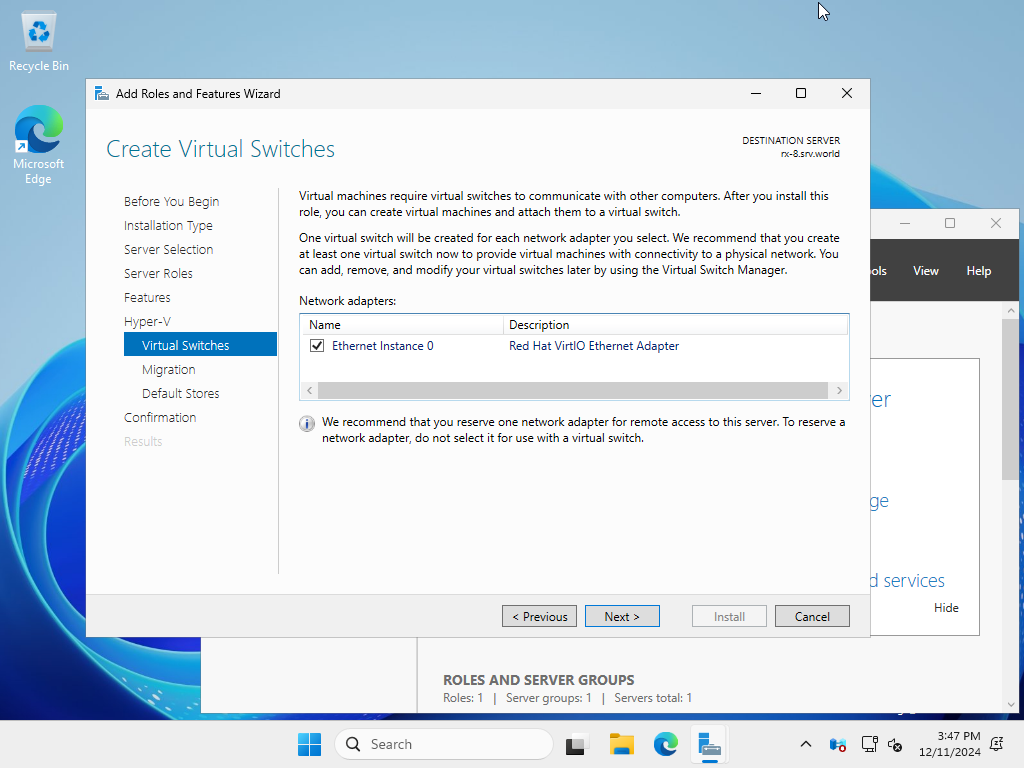Viewport: 1024px width, 768px height.
Task: Open the View menu in Server Manager
Action: (925, 270)
